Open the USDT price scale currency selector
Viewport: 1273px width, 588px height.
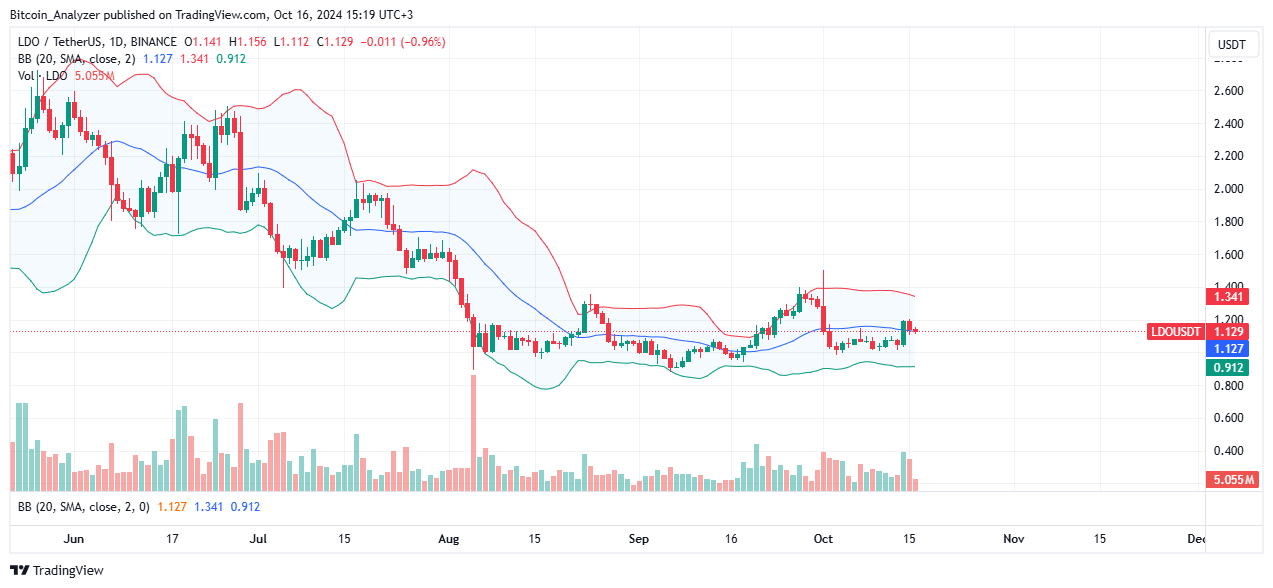(x=1232, y=44)
